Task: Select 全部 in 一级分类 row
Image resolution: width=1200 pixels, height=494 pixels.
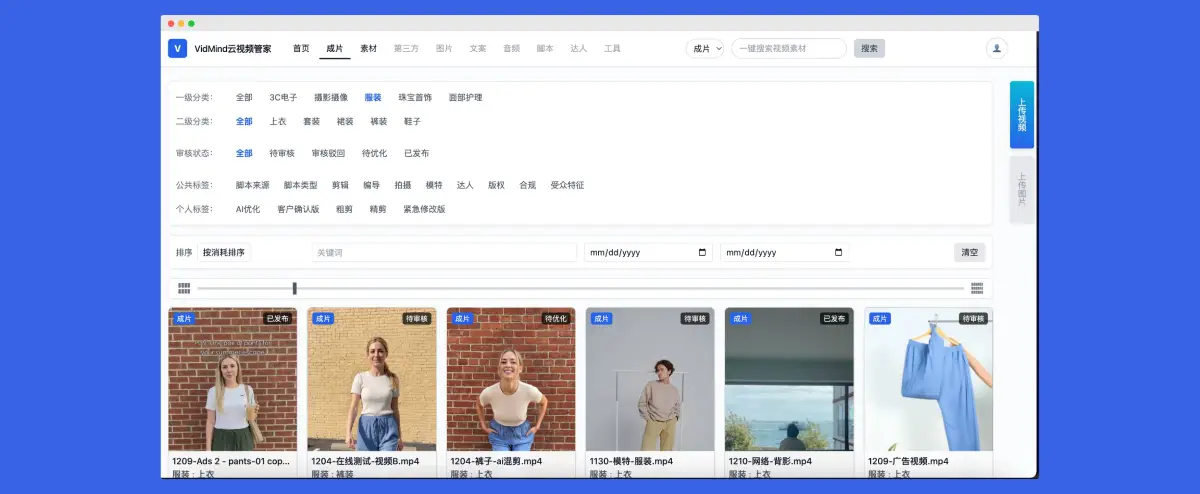Action: tap(244, 97)
